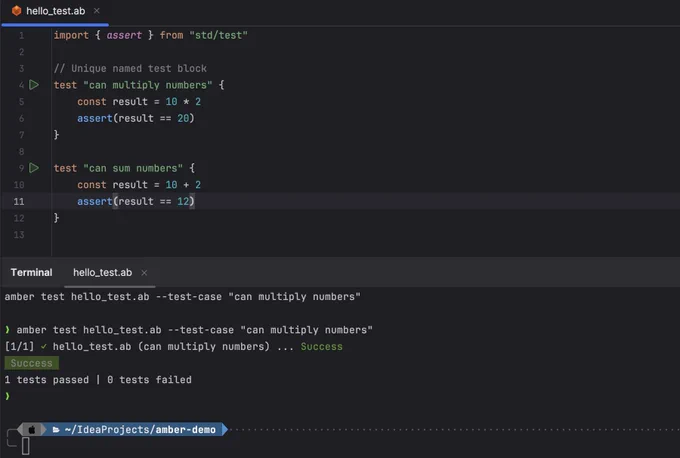Click the green Success badge in terminal

[32, 363]
